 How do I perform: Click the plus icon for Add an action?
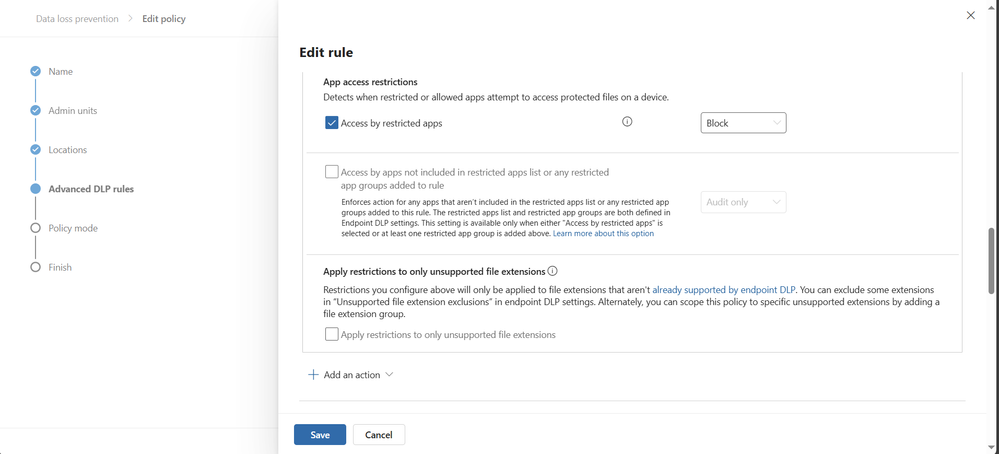313,375
